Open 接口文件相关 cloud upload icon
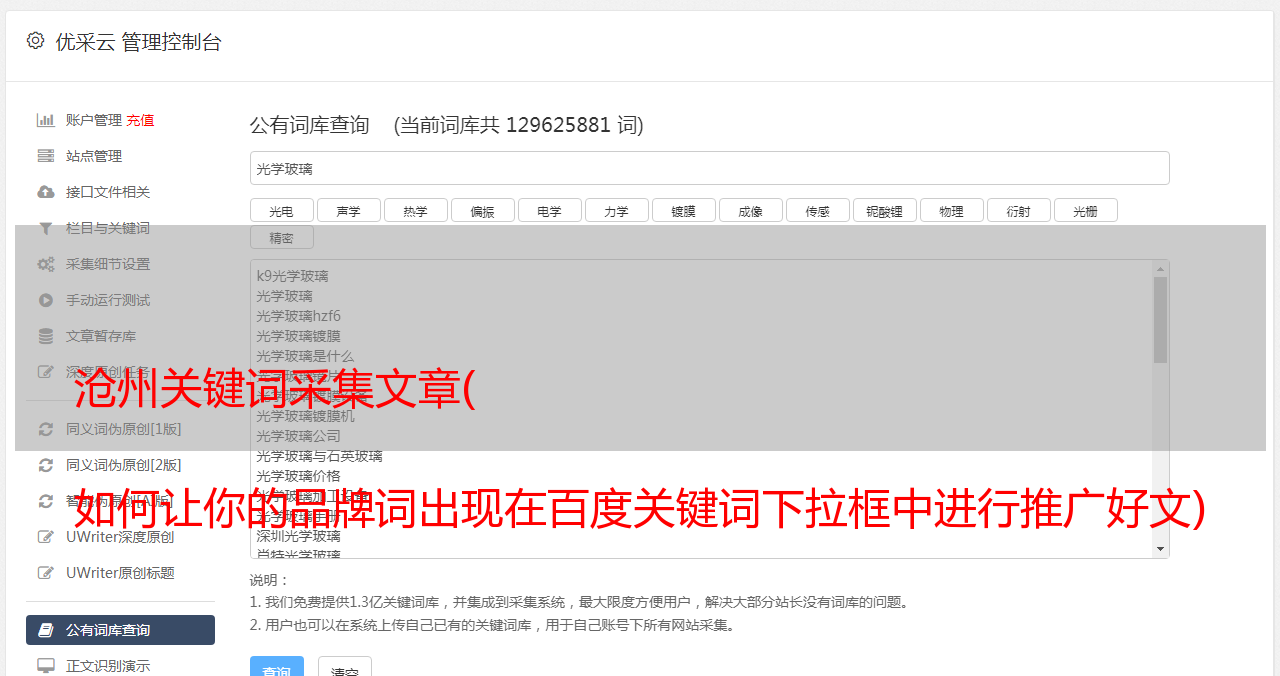Screen dimensions: 1280x676 46,192
